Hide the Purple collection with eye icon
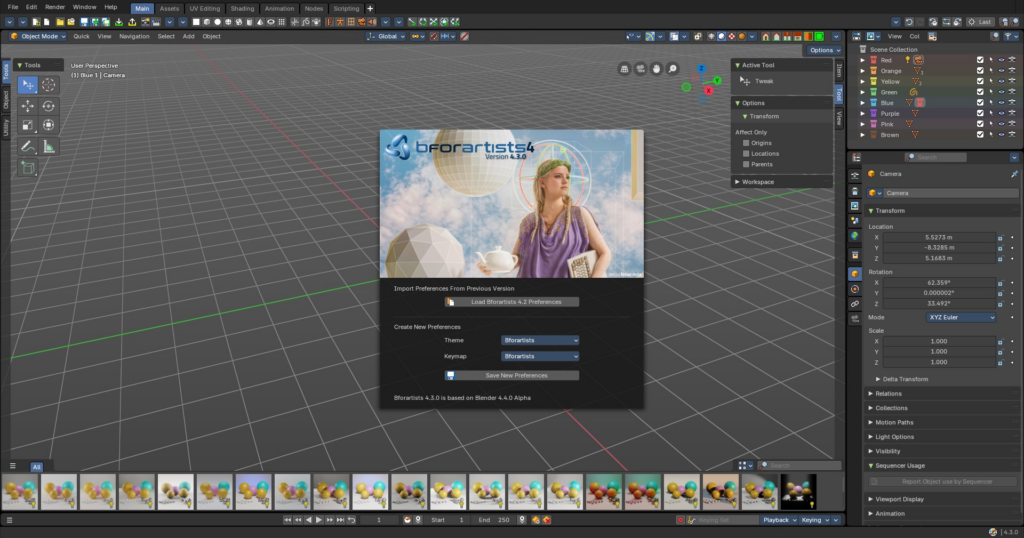The height and width of the screenshot is (538, 1024). point(1001,114)
